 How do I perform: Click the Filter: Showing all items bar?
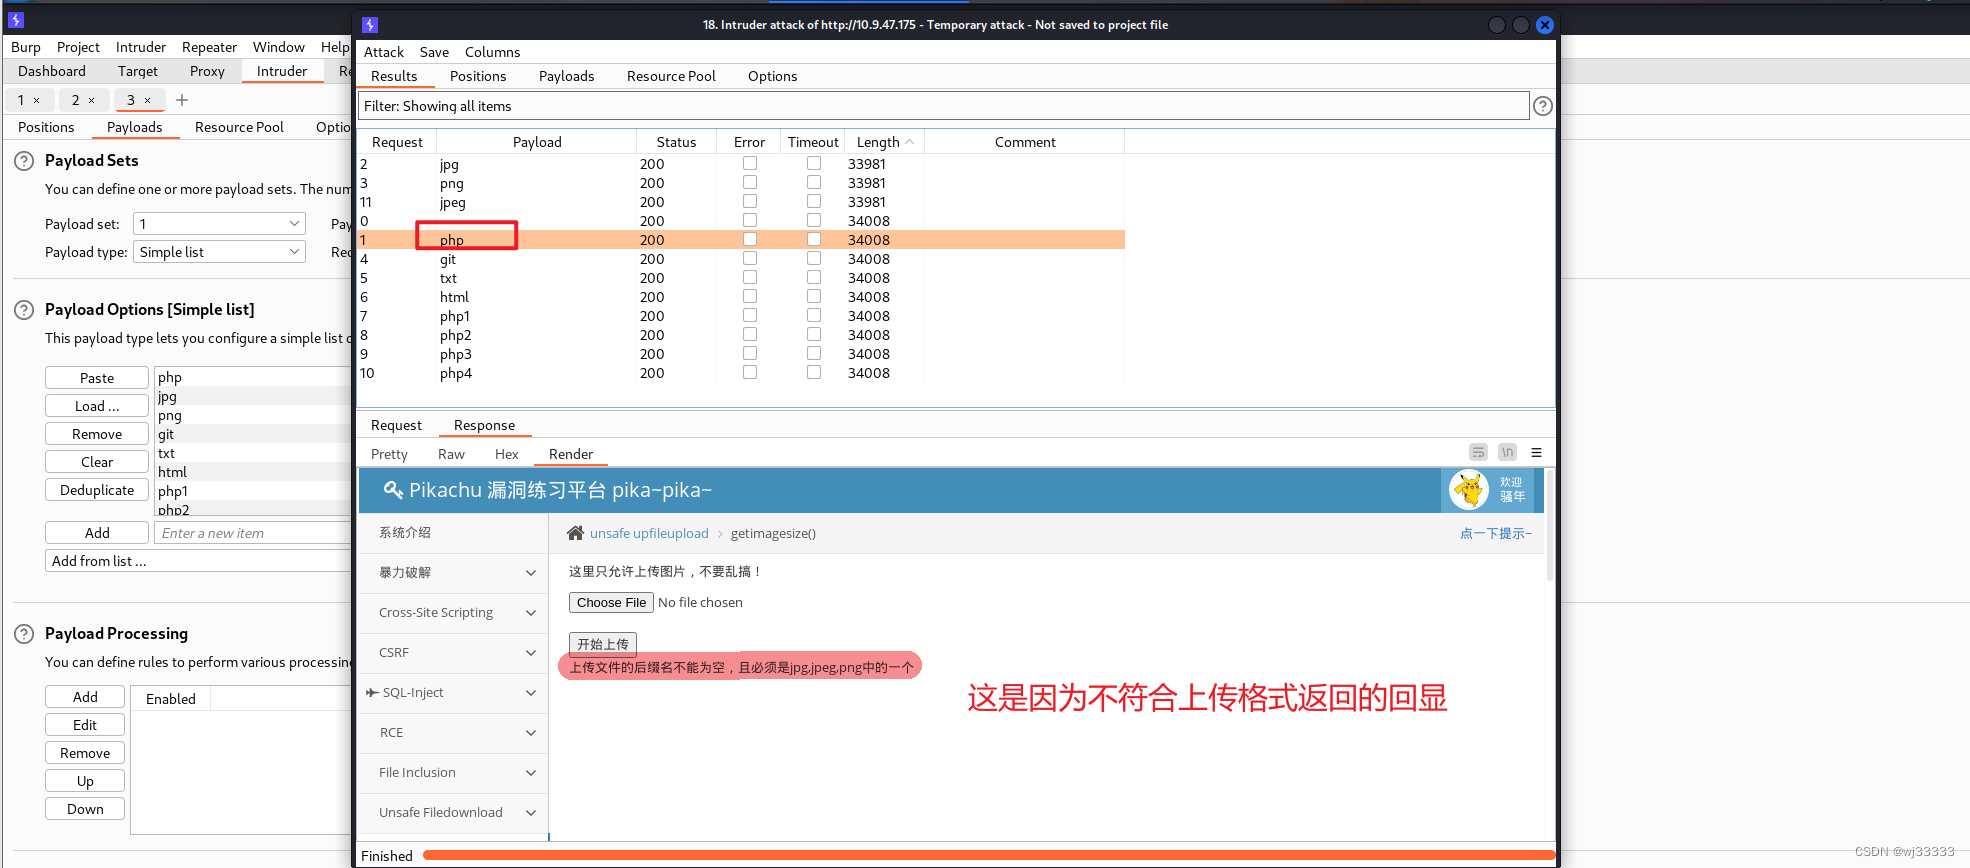point(943,106)
